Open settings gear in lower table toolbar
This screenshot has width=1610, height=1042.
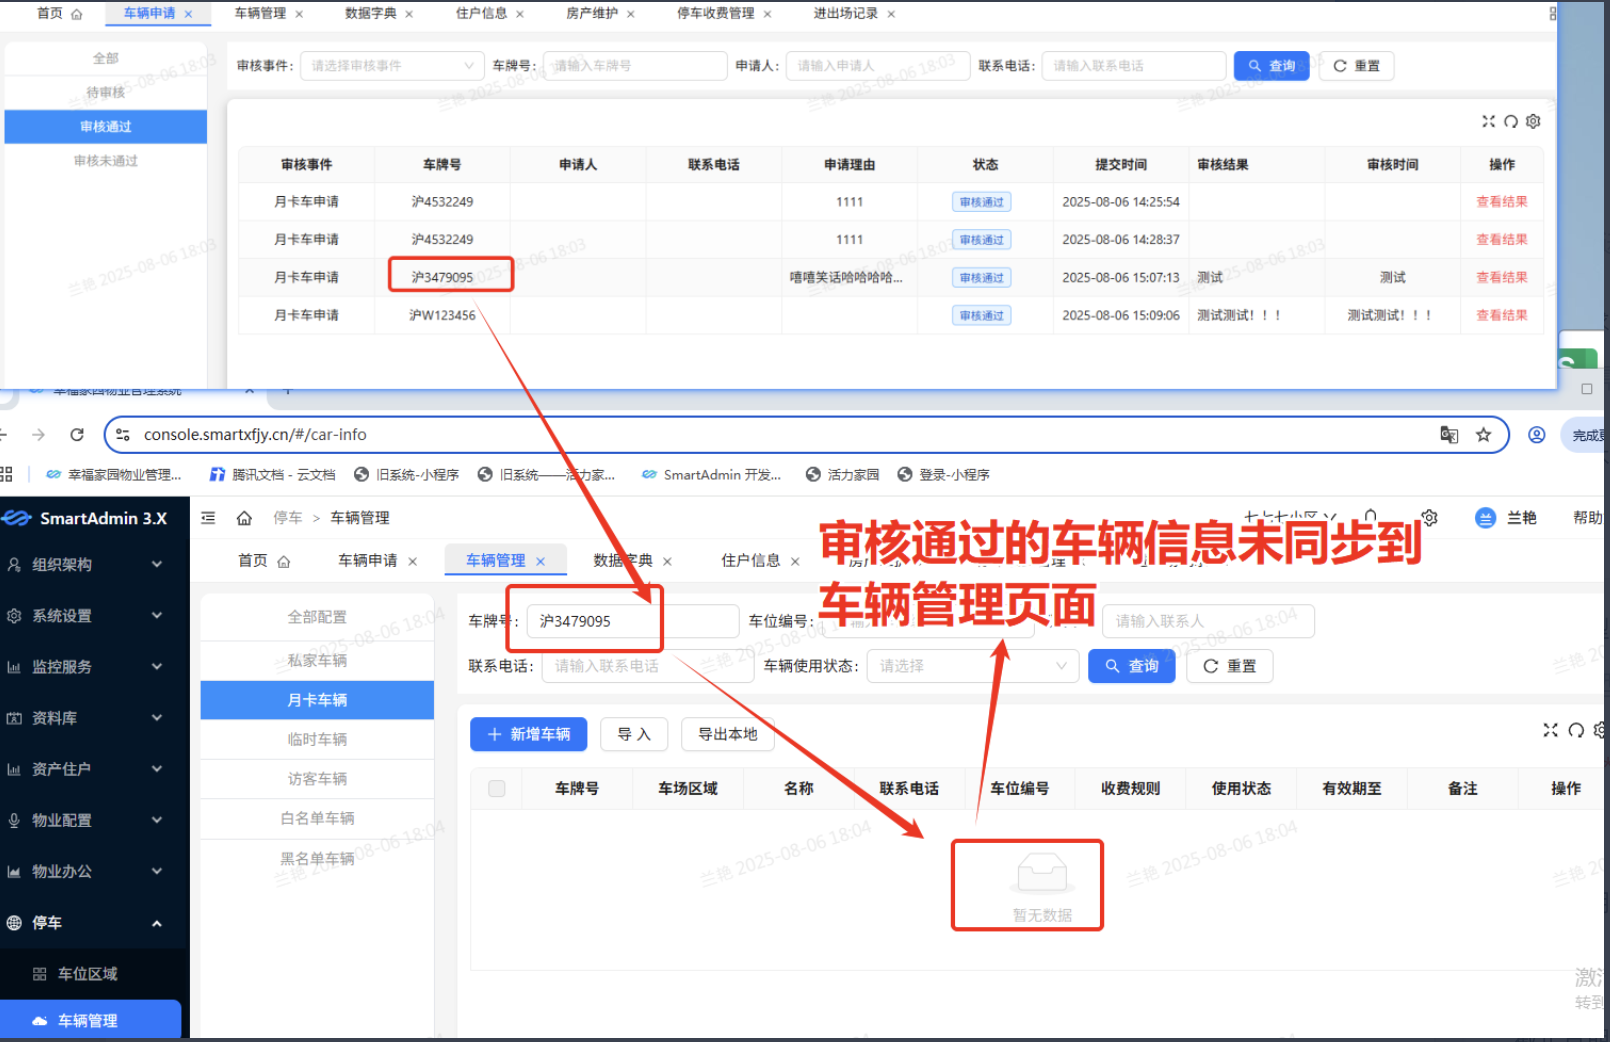pos(1600,730)
